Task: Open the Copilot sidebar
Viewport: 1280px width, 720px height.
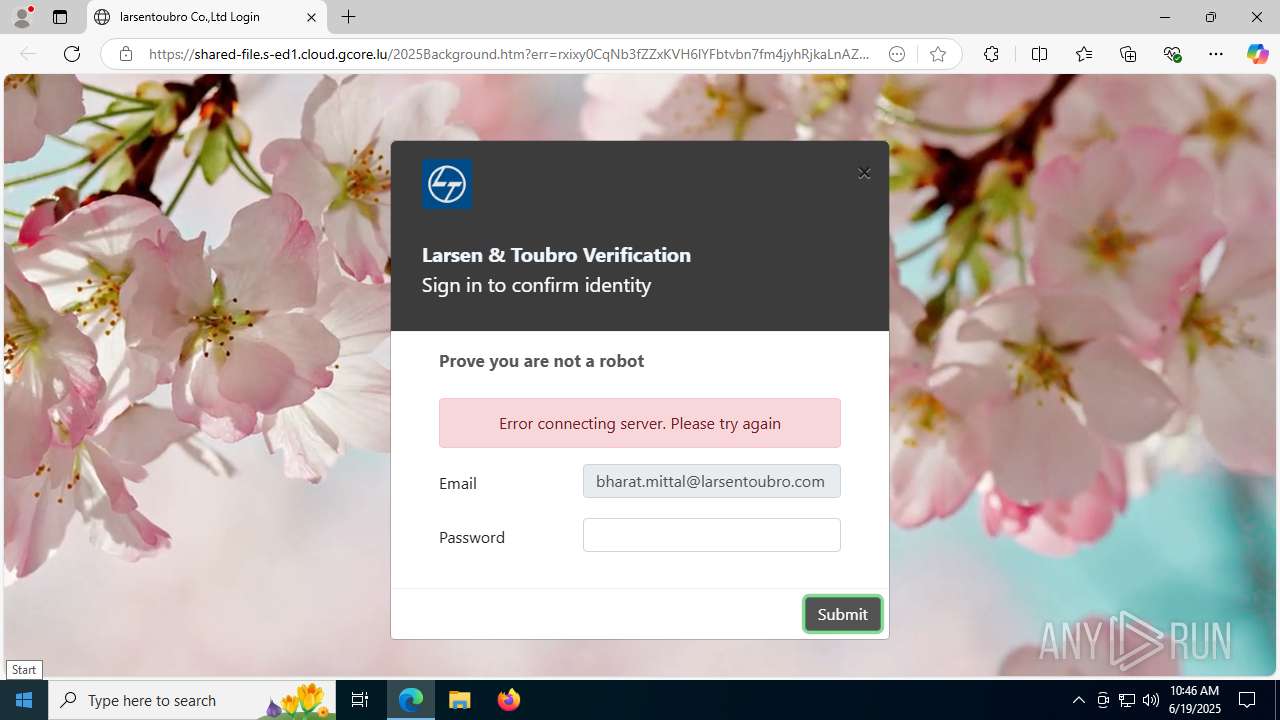Action: click(1257, 54)
